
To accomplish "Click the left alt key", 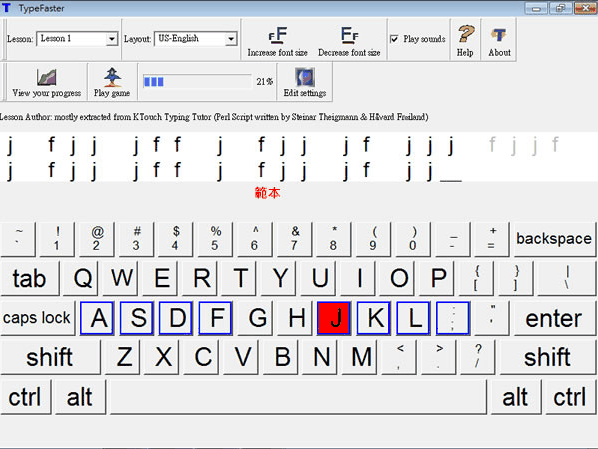I will tap(80, 397).
